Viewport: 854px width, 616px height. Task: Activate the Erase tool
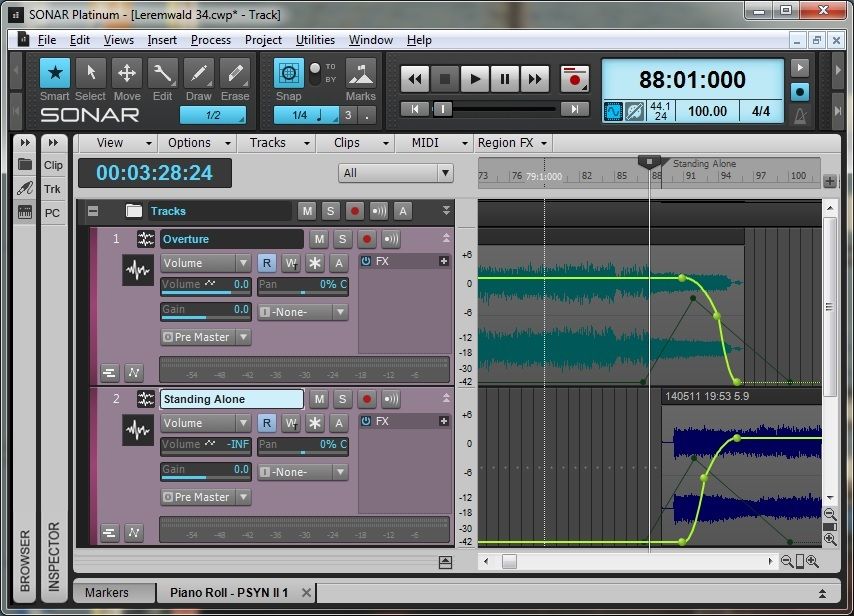pos(234,74)
